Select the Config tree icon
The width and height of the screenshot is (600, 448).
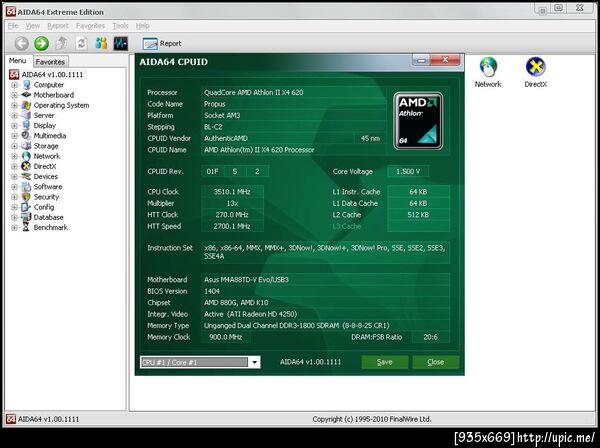click(26, 207)
